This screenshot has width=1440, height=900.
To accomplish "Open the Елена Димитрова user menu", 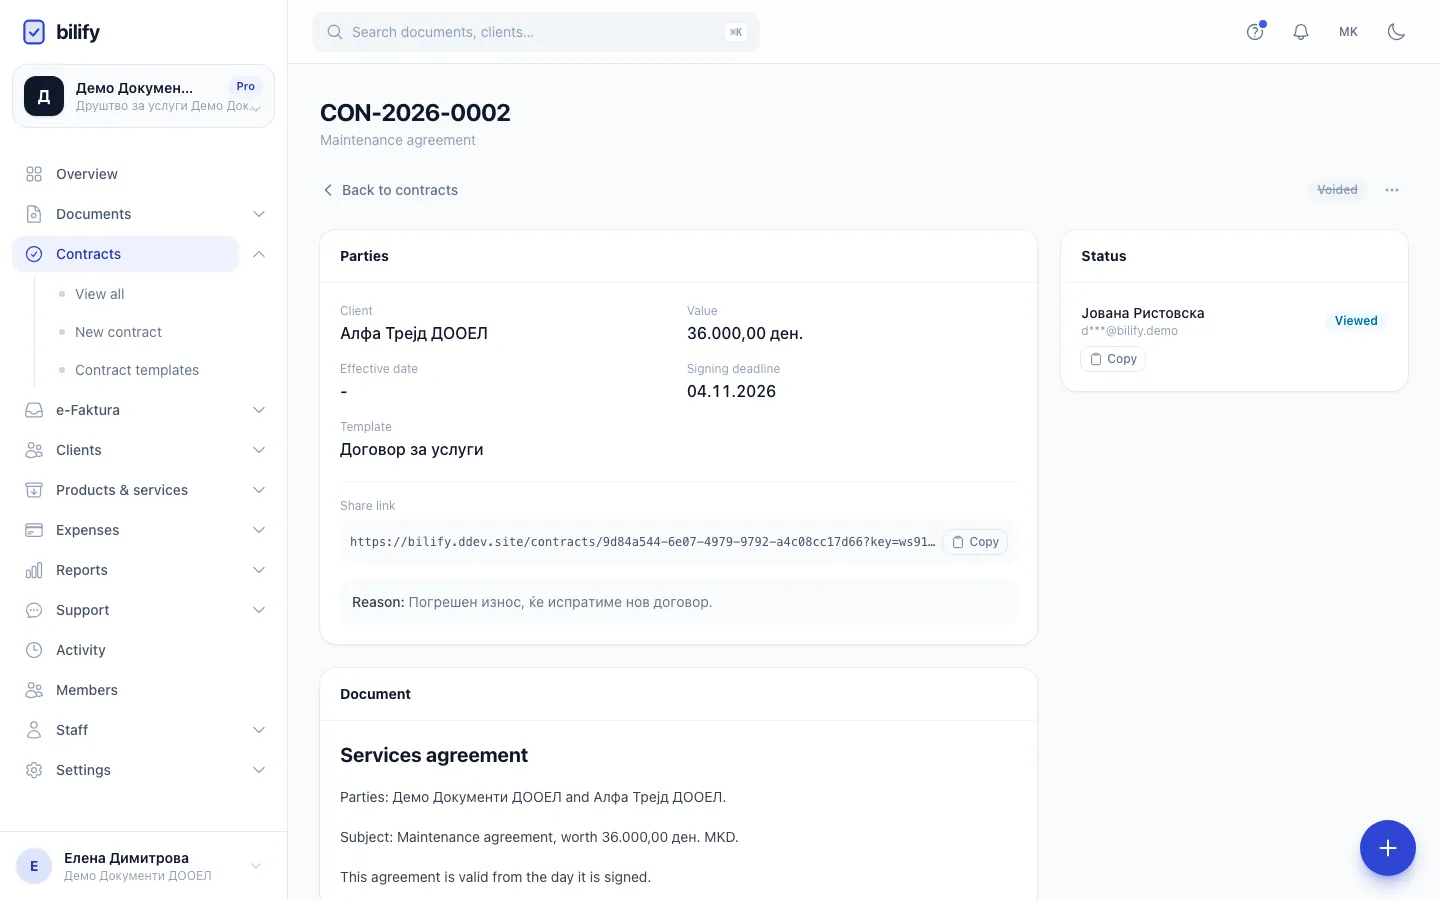I will (143, 866).
